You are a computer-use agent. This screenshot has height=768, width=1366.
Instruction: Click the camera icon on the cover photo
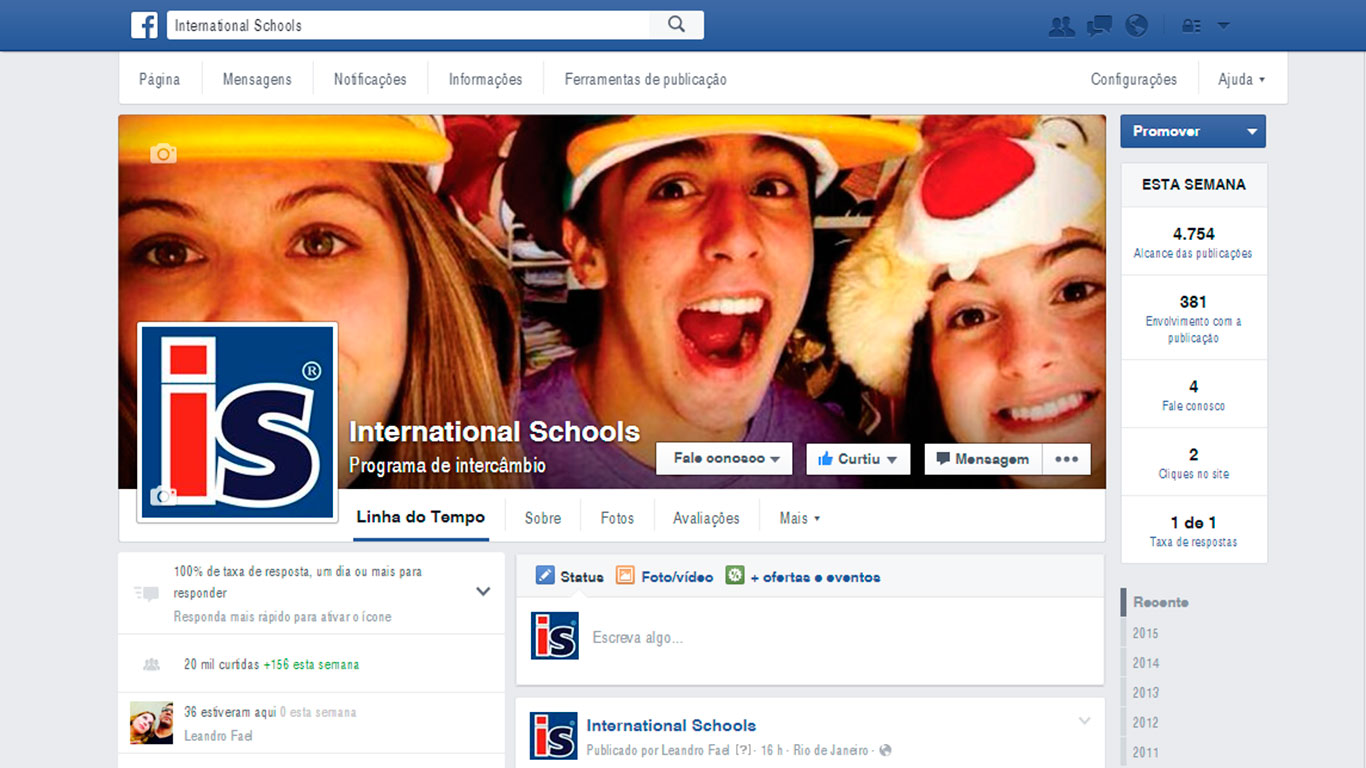pyautogui.click(x=163, y=153)
